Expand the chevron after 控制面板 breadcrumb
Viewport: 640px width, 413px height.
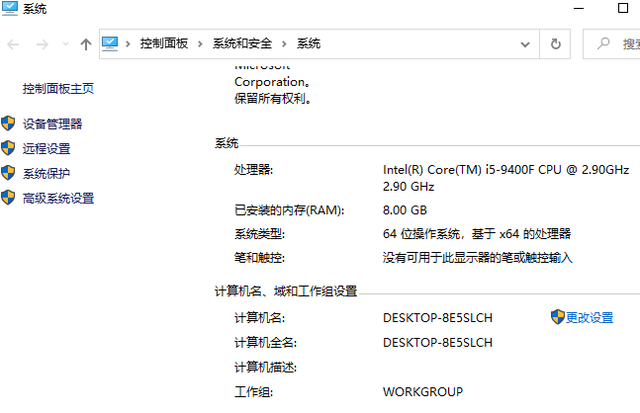click(x=201, y=44)
